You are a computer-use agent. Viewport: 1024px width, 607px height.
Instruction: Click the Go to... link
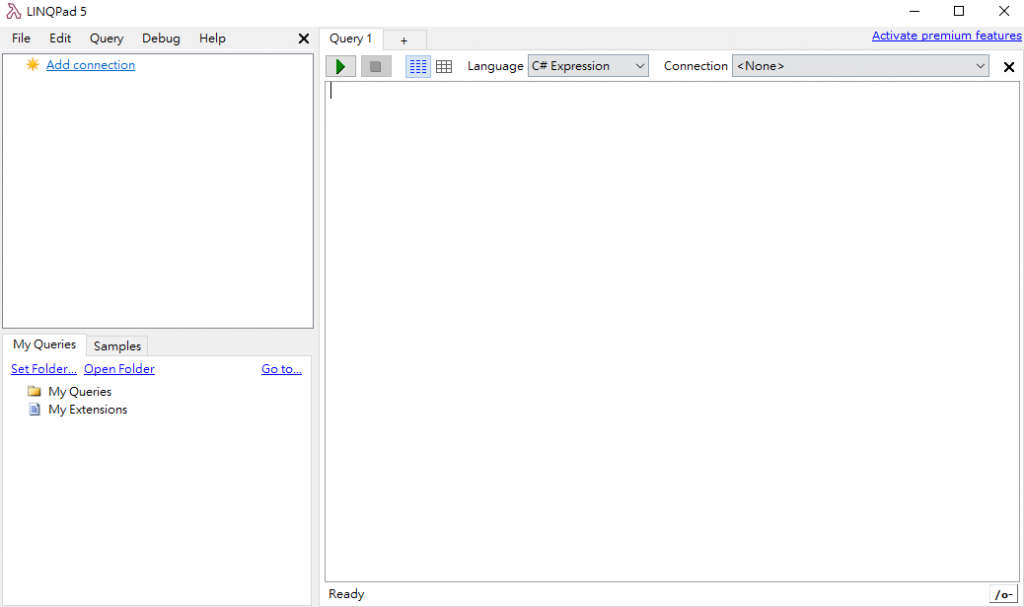click(x=281, y=369)
